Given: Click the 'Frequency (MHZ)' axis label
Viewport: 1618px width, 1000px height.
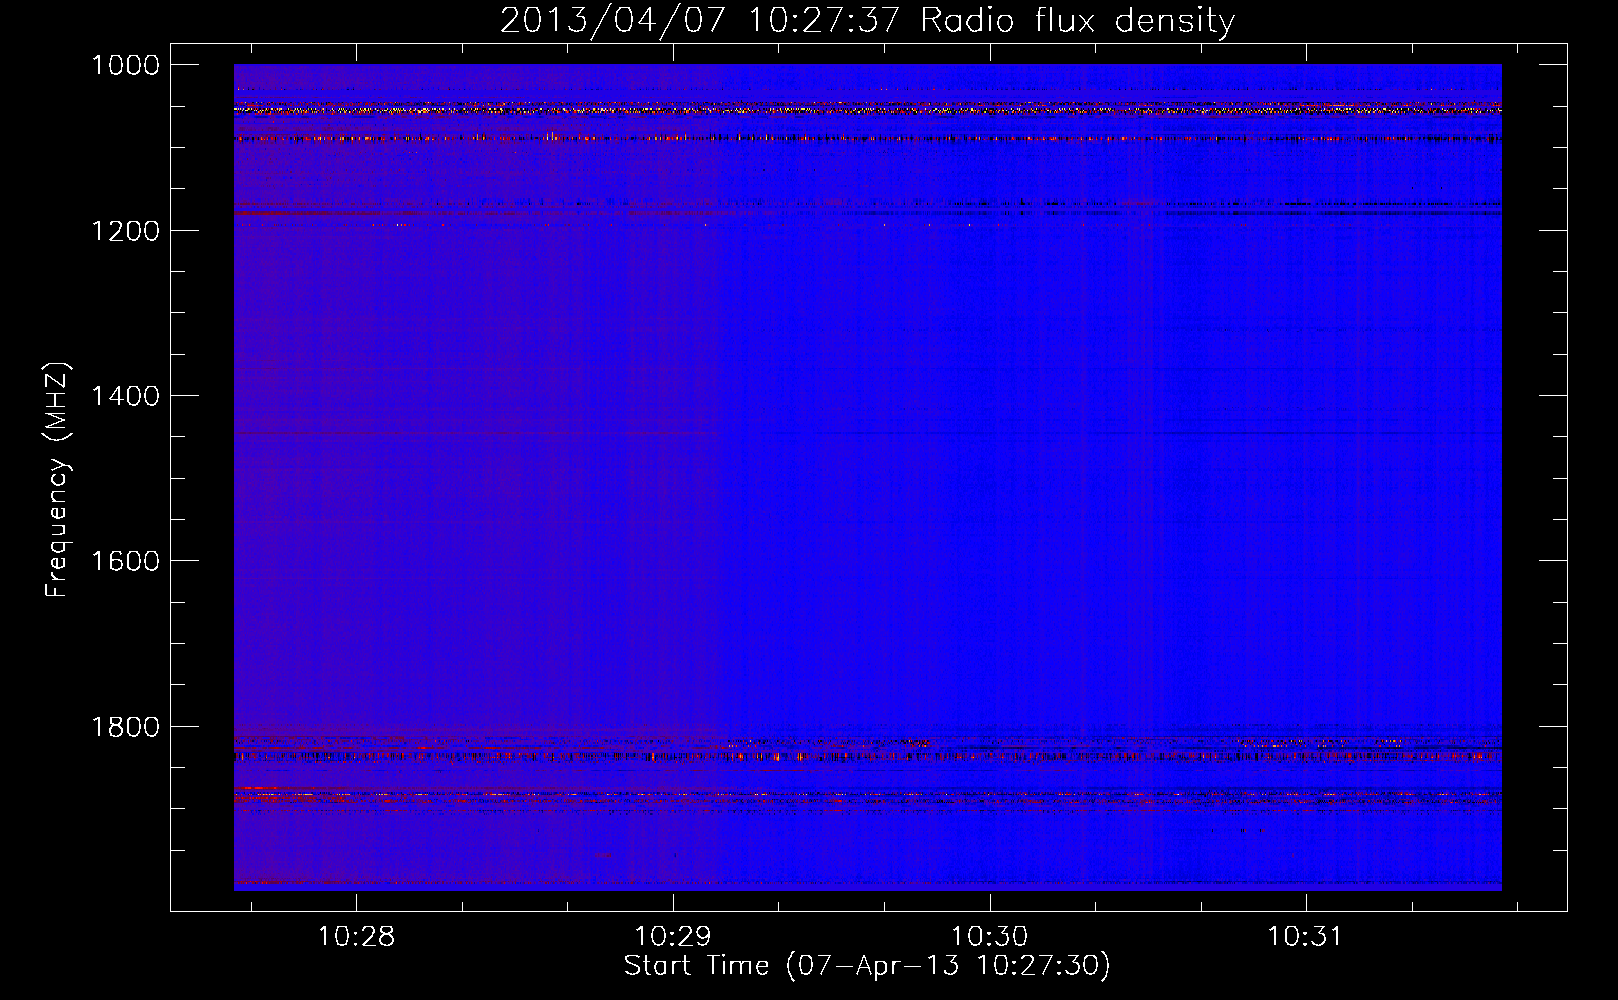Looking at the screenshot, I should (57, 480).
